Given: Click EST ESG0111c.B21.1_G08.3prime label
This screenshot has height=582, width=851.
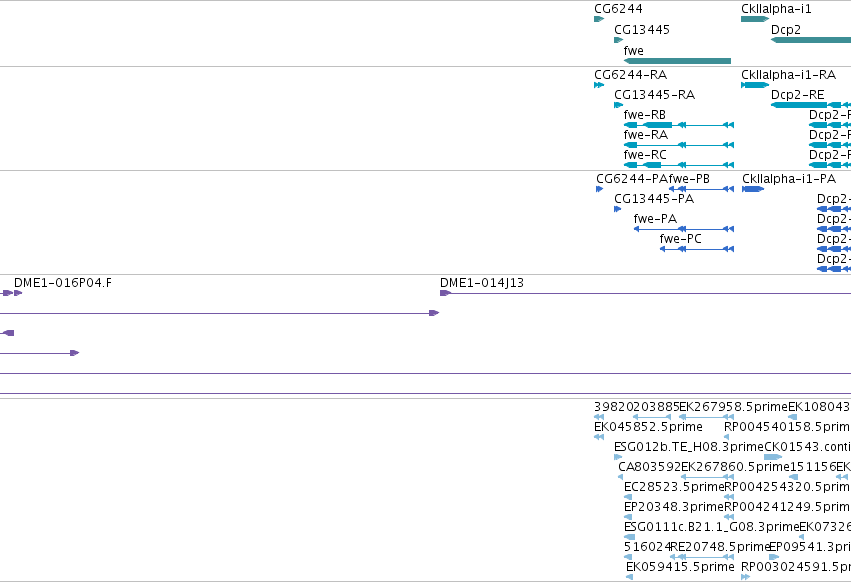Looking at the screenshot, I should point(712,528).
